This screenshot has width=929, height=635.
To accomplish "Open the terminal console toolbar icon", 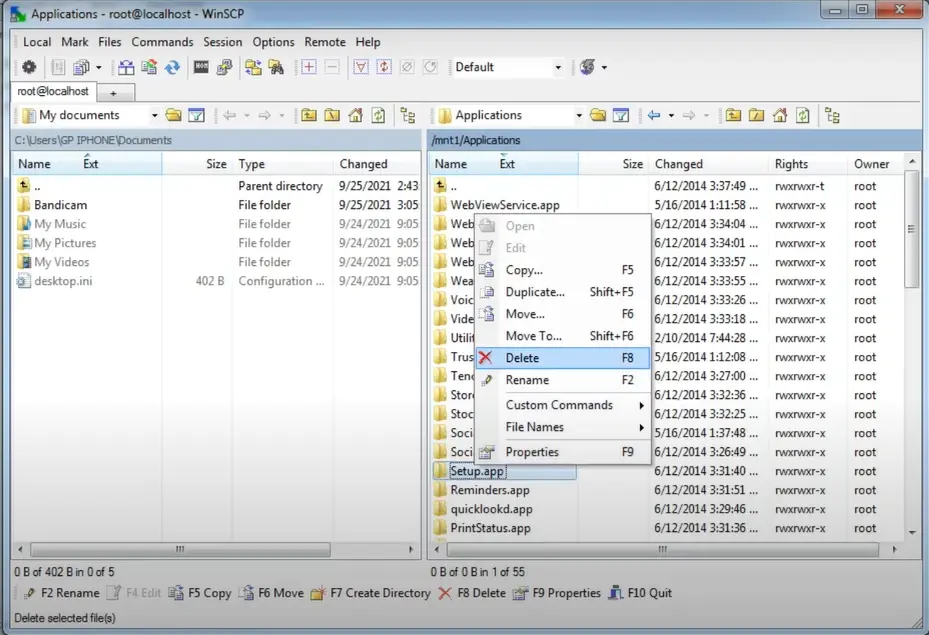I will click(201, 67).
